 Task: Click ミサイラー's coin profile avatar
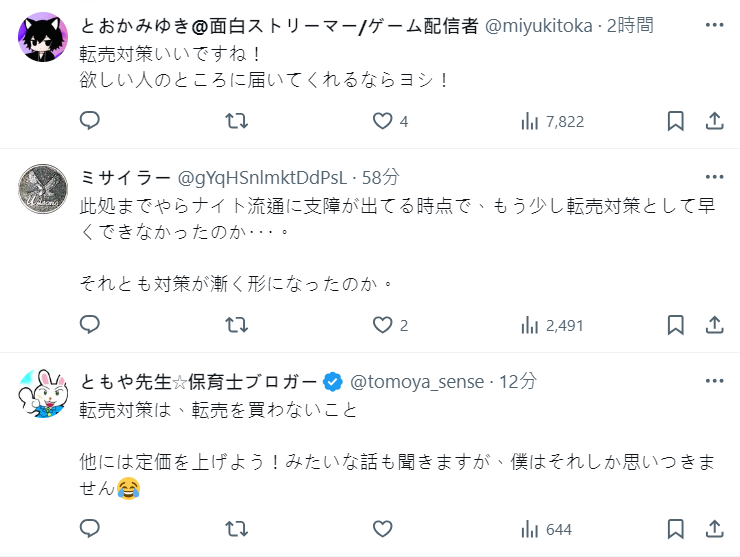[x=45, y=187]
